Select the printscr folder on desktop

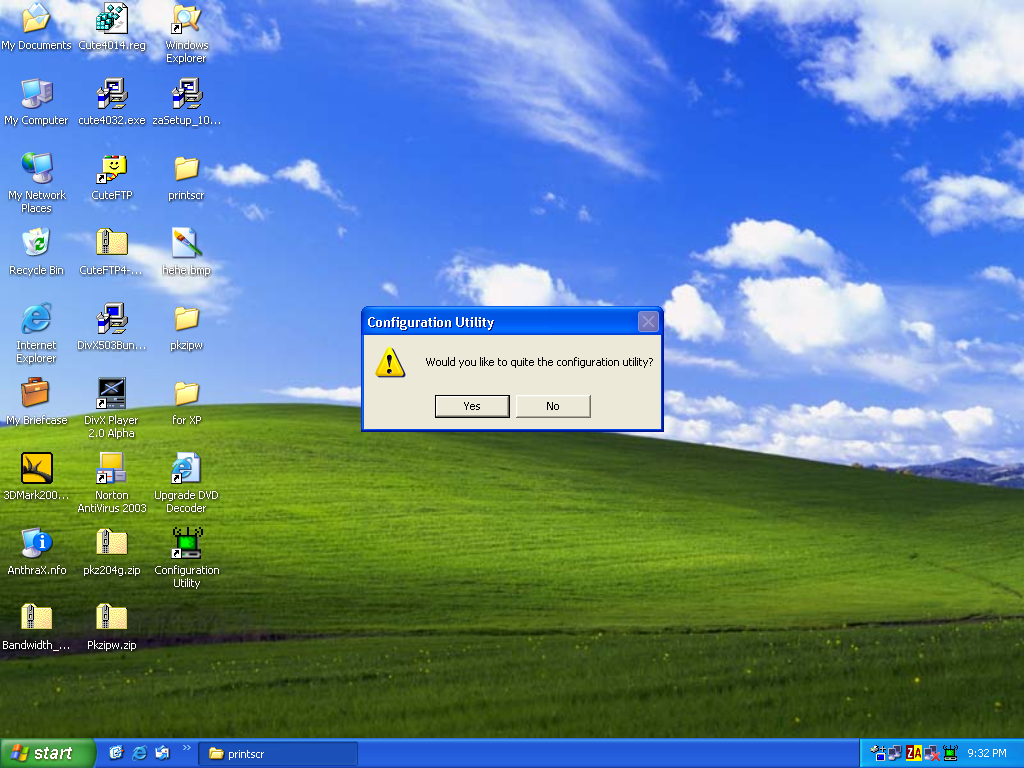(187, 177)
